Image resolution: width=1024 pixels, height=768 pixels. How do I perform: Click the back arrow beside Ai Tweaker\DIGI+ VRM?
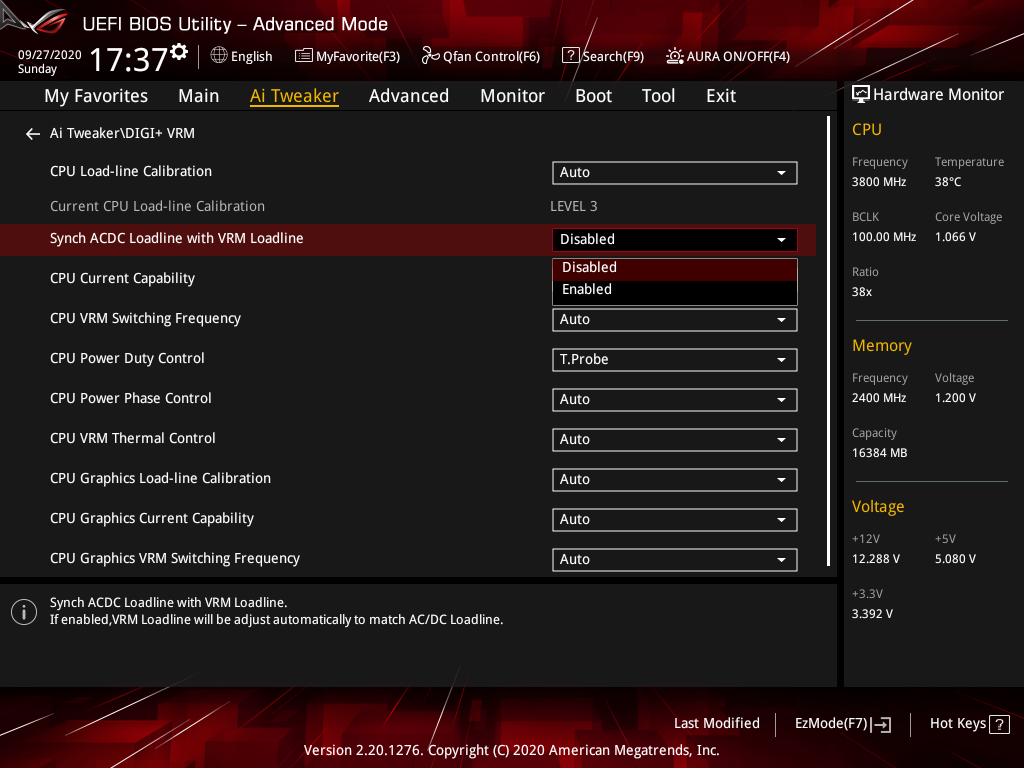[x=33, y=134]
